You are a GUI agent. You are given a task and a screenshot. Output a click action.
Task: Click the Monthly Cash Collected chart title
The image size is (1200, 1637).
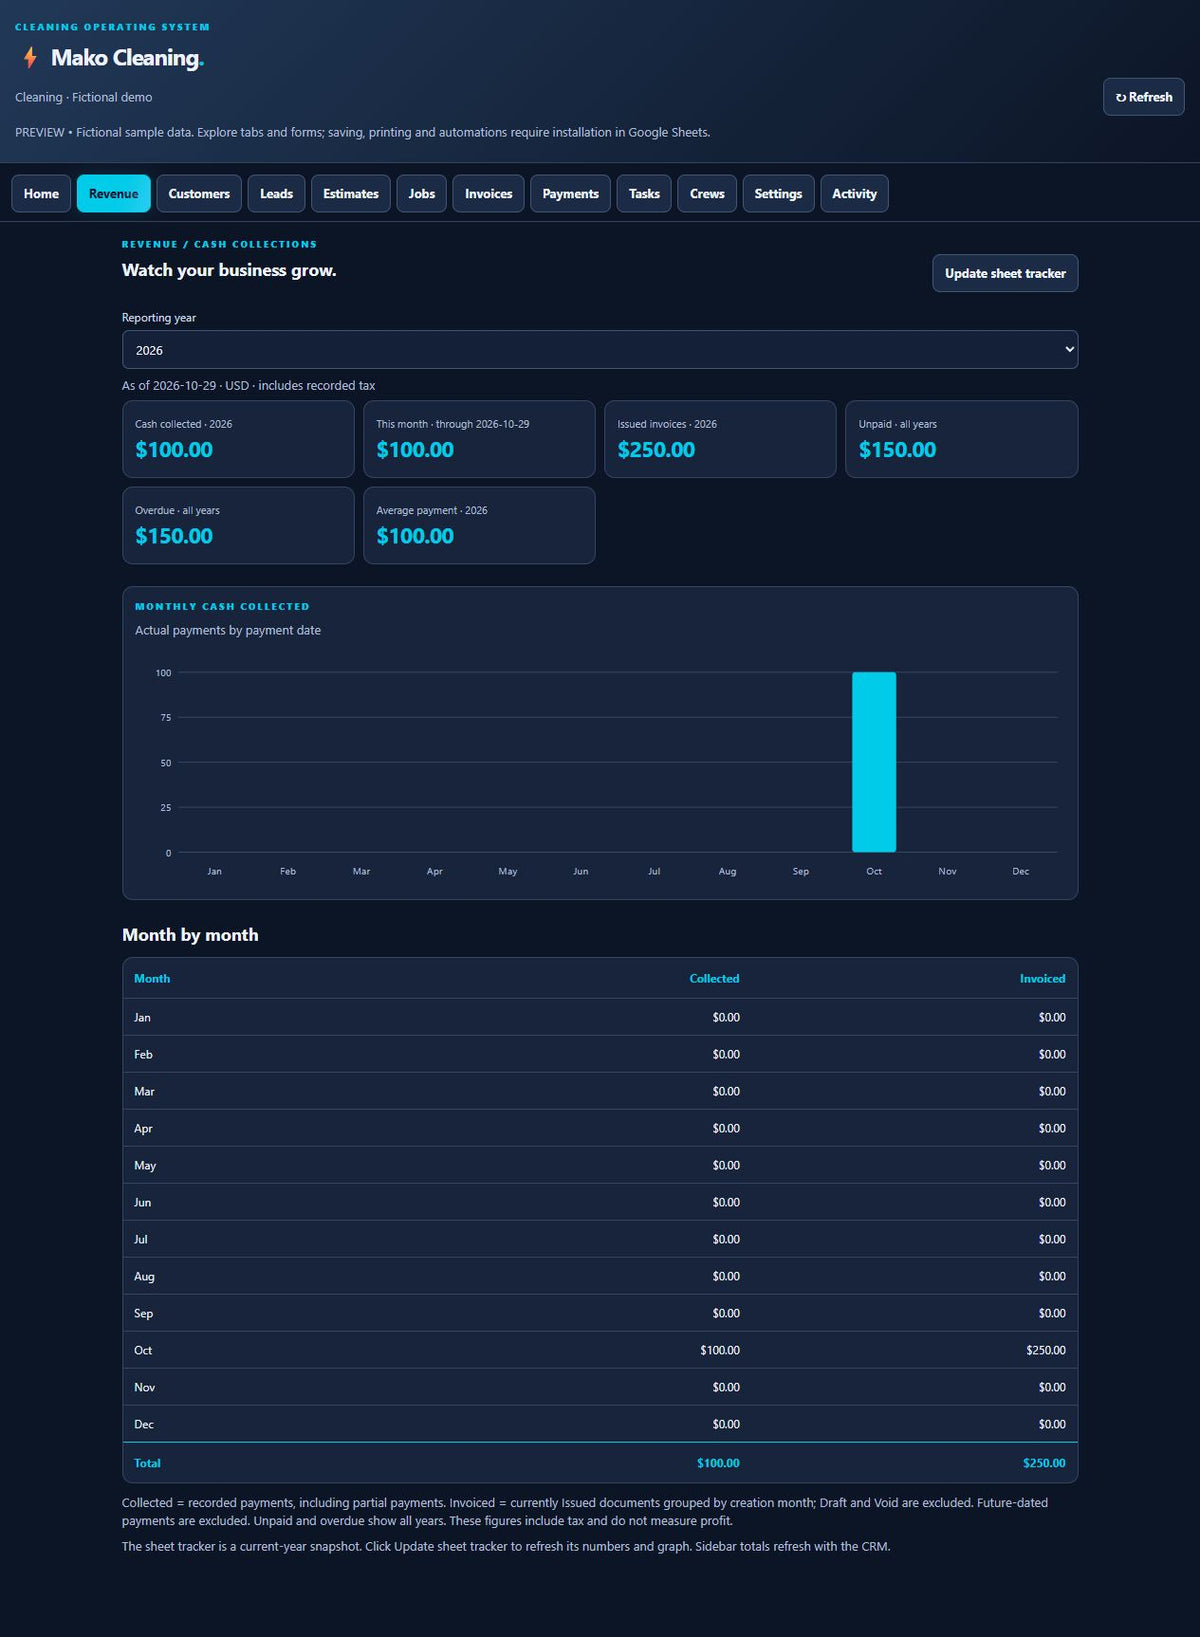[222, 606]
